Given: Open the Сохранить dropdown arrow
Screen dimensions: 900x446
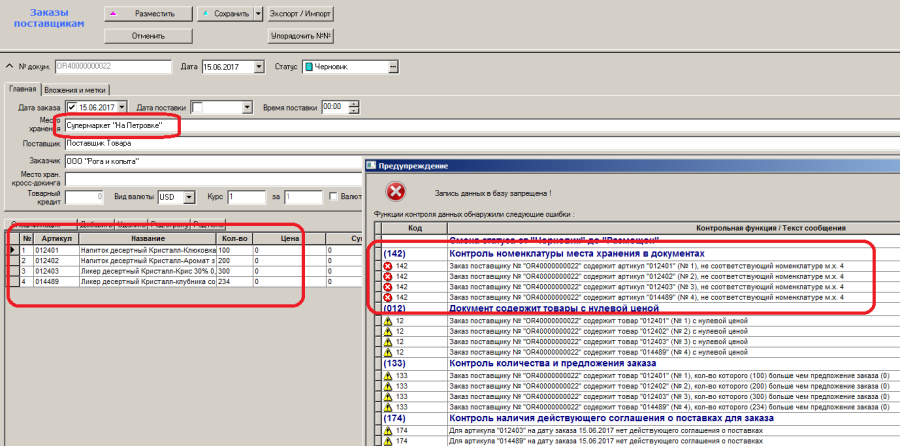Looking at the screenshot, I should (258, 14).
